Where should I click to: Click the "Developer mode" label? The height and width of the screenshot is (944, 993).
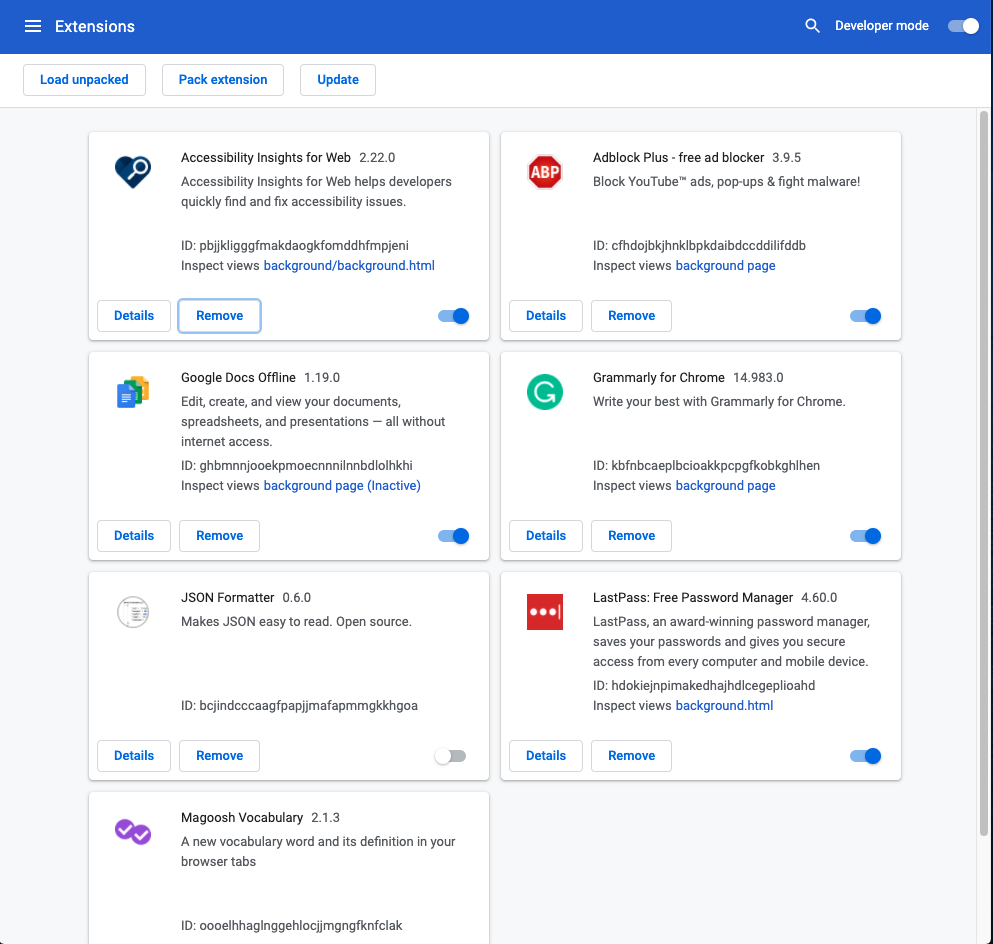(882, 26)
